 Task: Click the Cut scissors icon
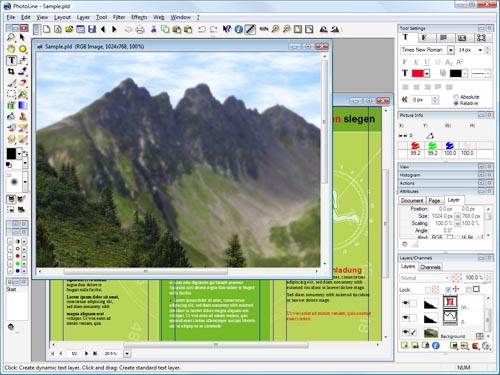154,29
